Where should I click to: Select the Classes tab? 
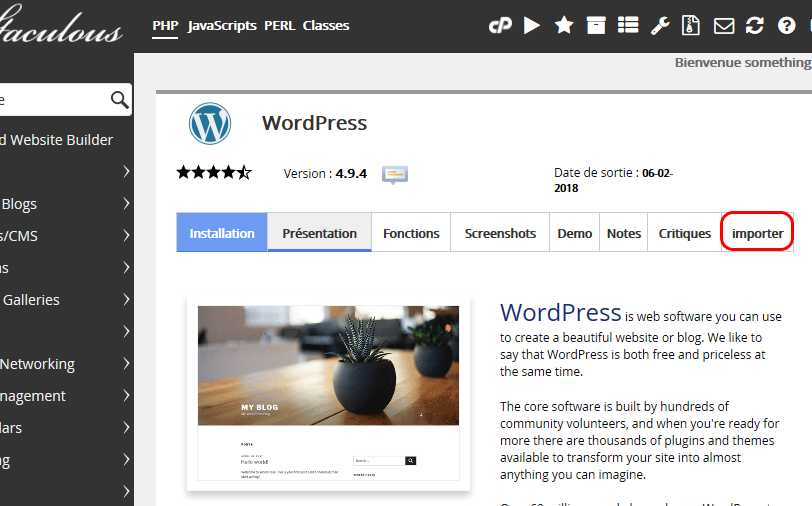[x=326, y=26]
